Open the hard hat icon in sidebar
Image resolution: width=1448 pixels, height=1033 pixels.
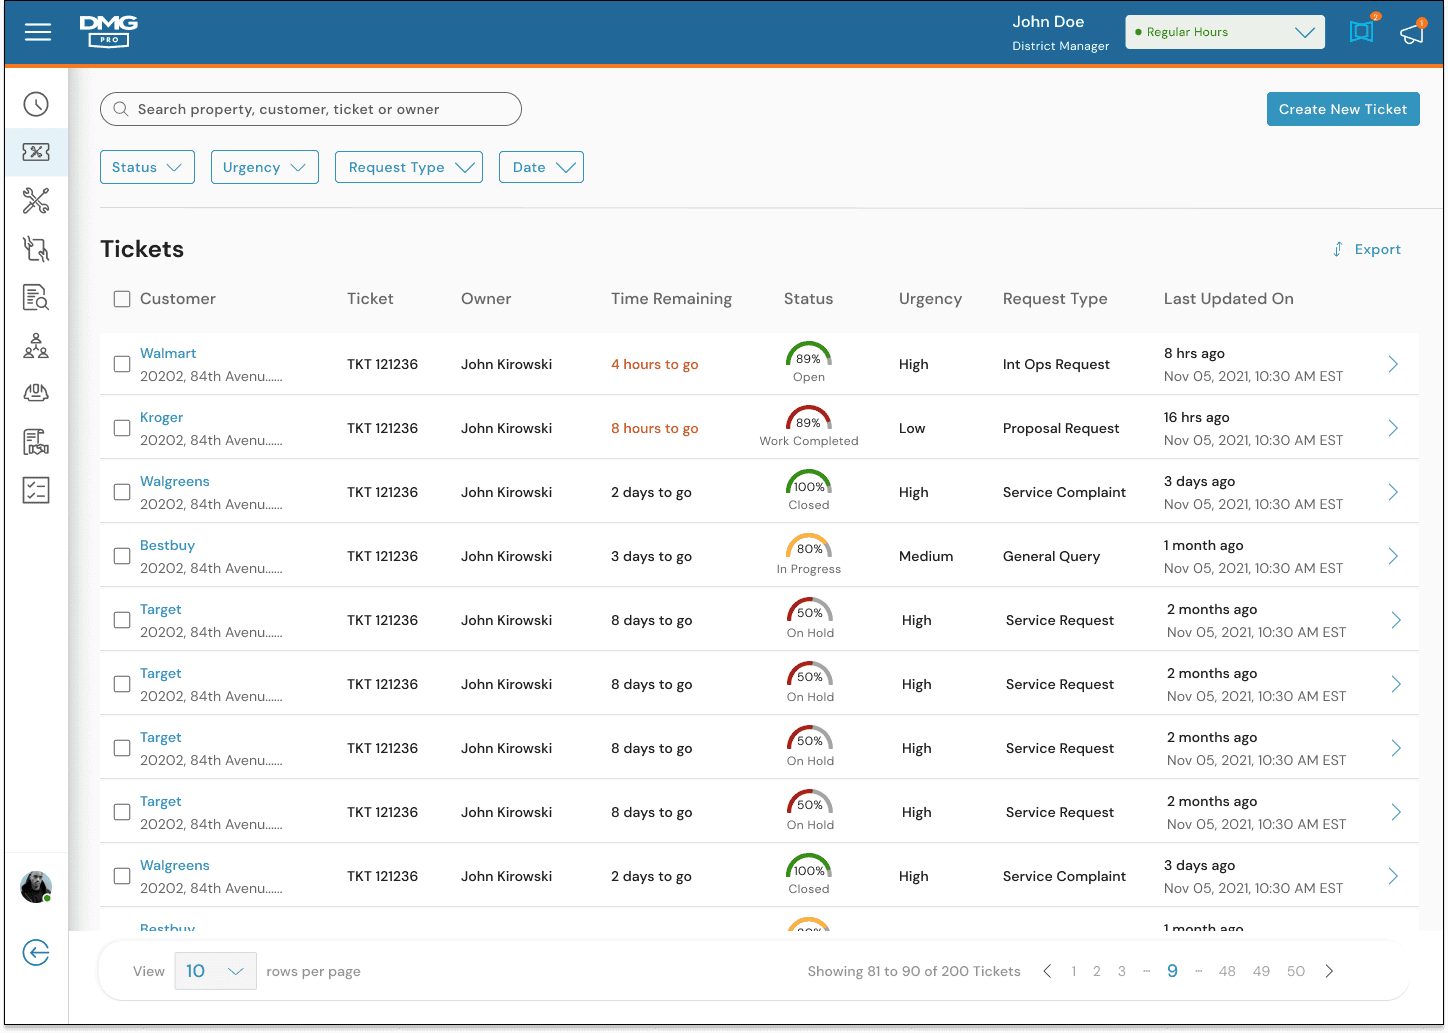[x=36, y=393]
